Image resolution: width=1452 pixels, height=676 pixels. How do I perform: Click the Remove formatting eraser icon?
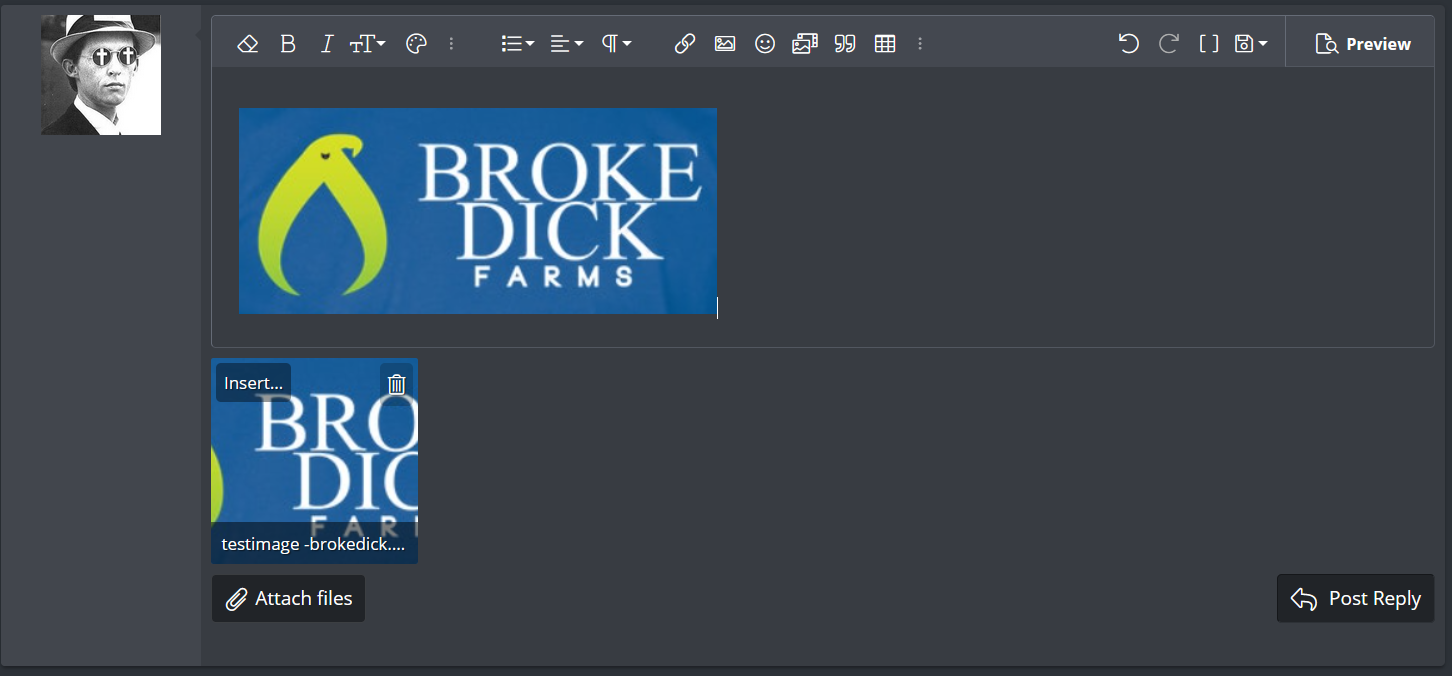click(248, 44)
